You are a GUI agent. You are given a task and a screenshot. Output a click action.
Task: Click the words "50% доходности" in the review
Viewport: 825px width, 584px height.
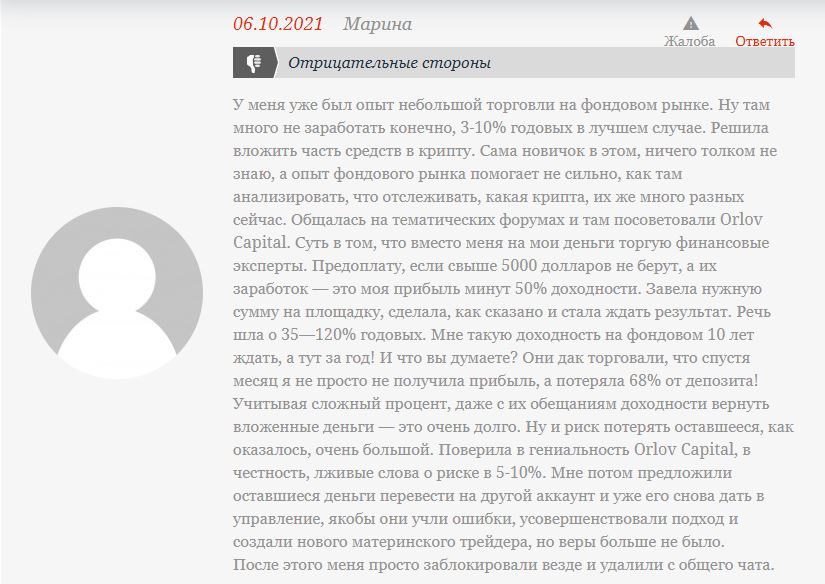(577, 289)
